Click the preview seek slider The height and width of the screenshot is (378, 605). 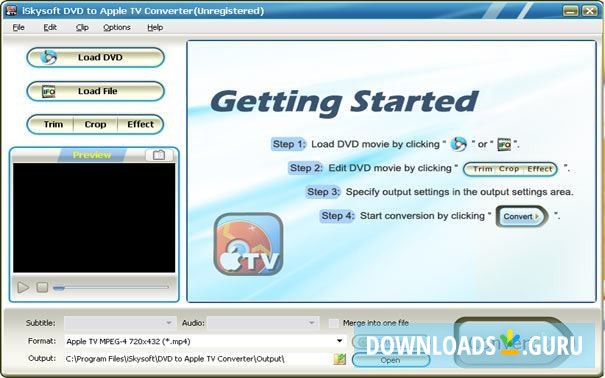(111, 287)
